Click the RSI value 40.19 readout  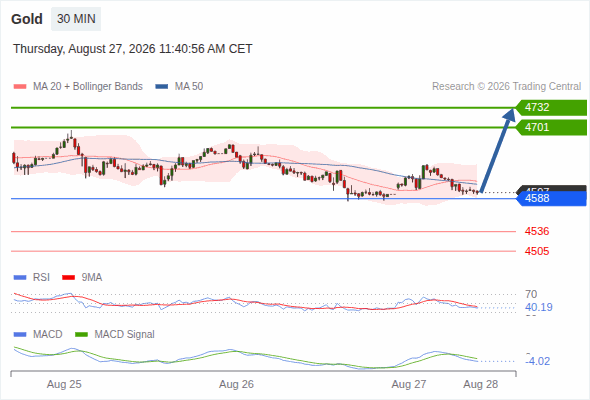[x=539, y=307]
